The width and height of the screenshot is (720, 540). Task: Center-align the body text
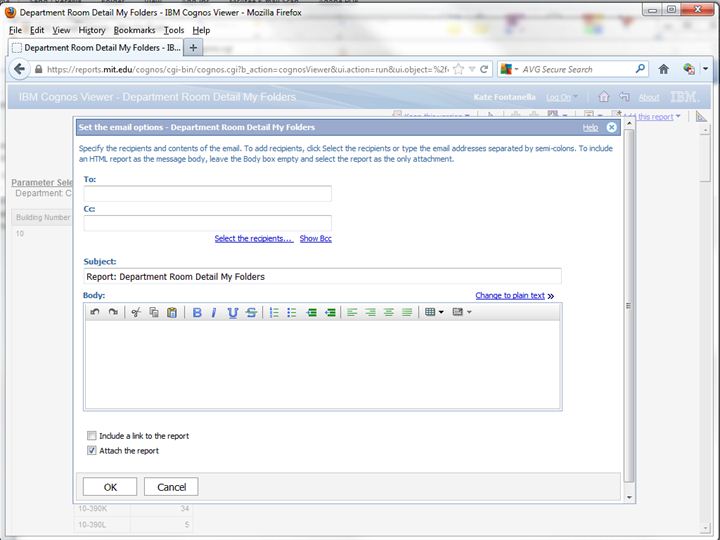point(370,313)
